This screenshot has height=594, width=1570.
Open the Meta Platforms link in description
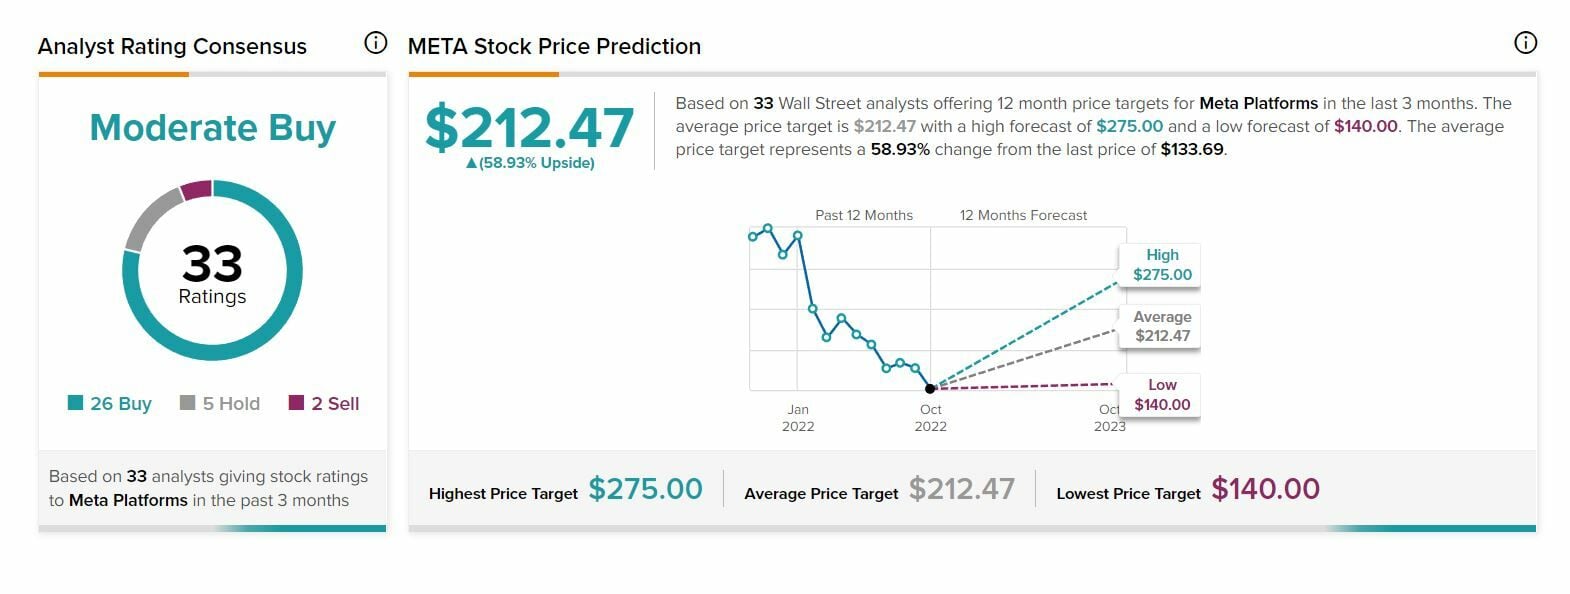click(1258, 103)
